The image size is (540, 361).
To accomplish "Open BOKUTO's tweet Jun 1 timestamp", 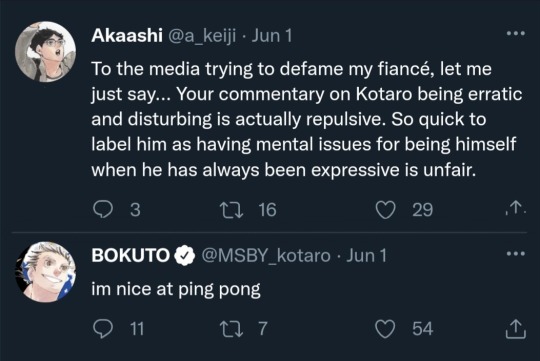I will pyautogui.click(x=366, y=255).
